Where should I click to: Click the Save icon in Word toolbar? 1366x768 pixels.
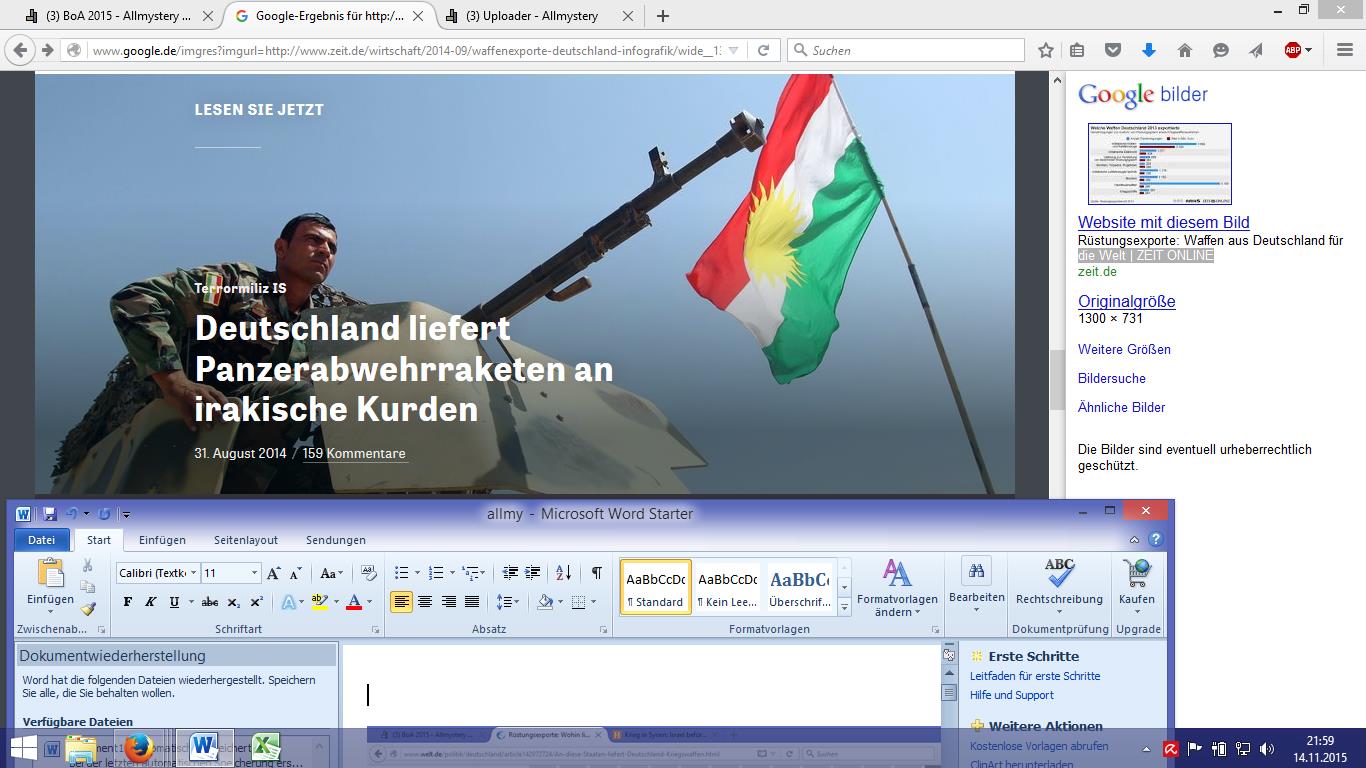pos(49,514)
